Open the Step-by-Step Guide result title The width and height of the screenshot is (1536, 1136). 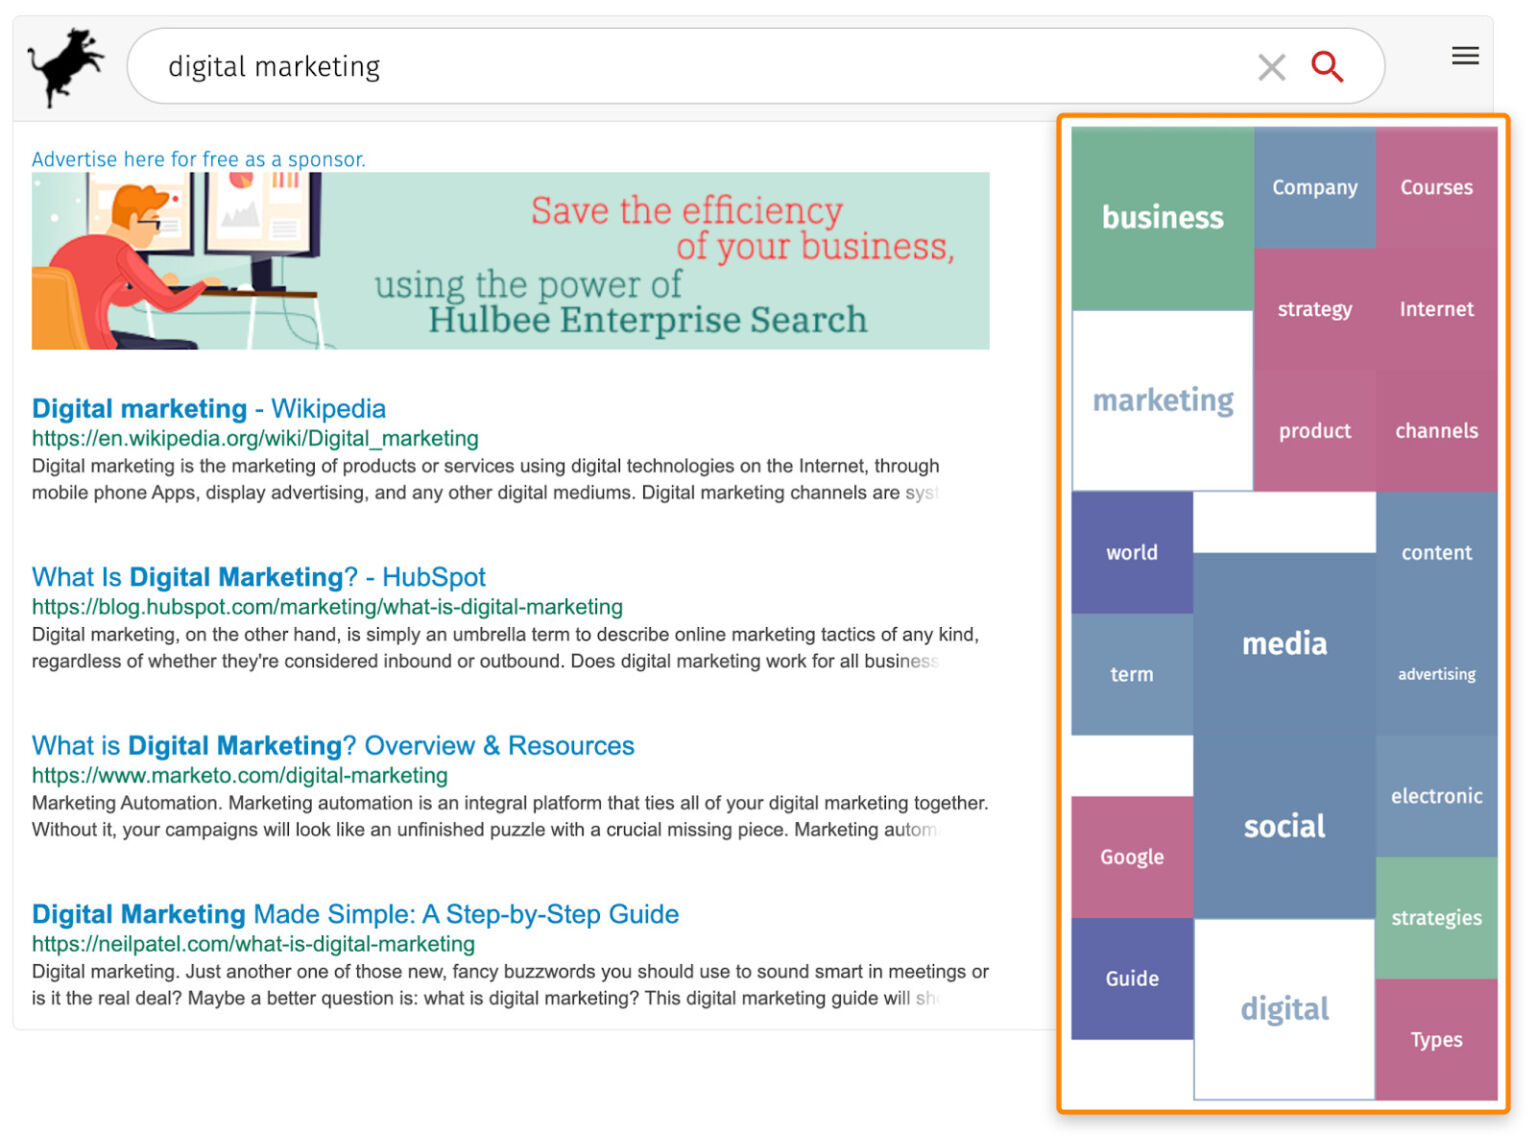click(x=355, y=914)
